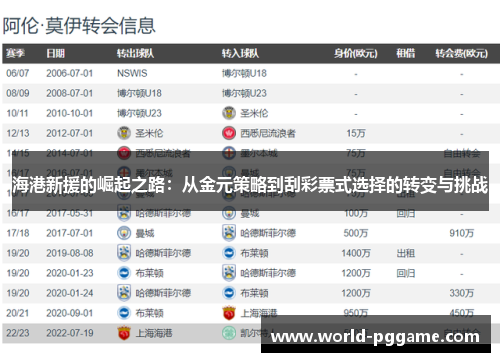The width and height of the screenshot is (500, 362).
Task: Click the 910万 transfer fee cell
Action: click(x=462, y=233)
